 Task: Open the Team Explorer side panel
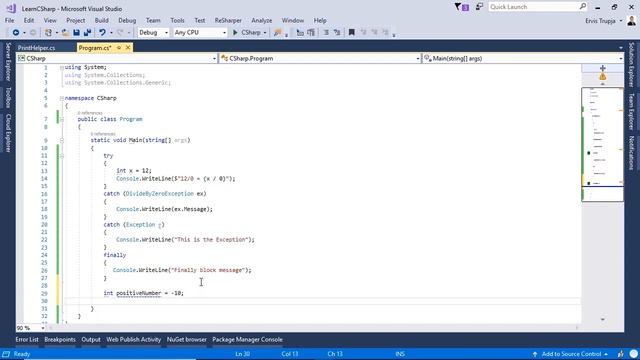point(631,112)
